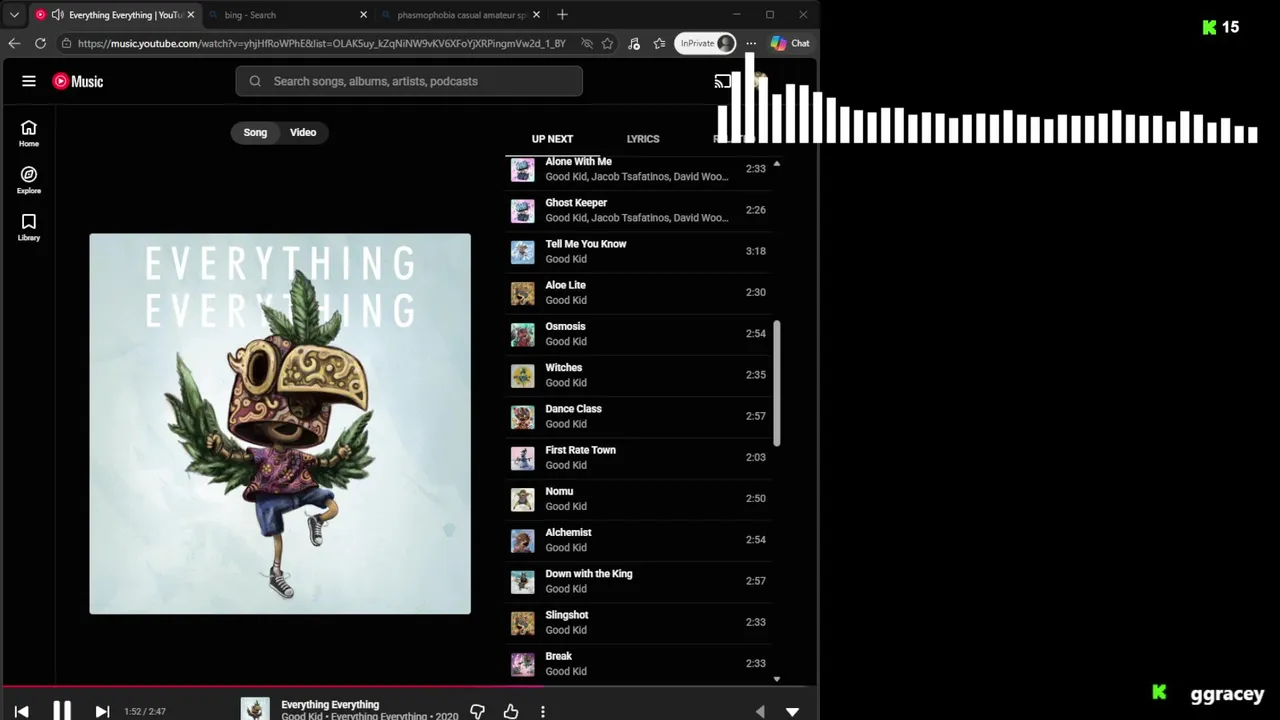Click the YouTube Music logo
Viewport: 1280px width, 720px height.
pos(78,81)
